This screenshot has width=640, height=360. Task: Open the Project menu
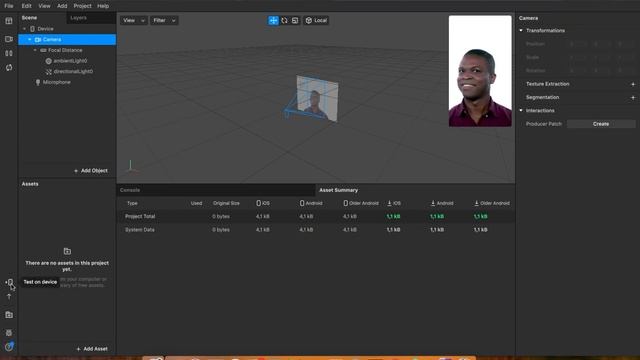[x=82, y=6]
